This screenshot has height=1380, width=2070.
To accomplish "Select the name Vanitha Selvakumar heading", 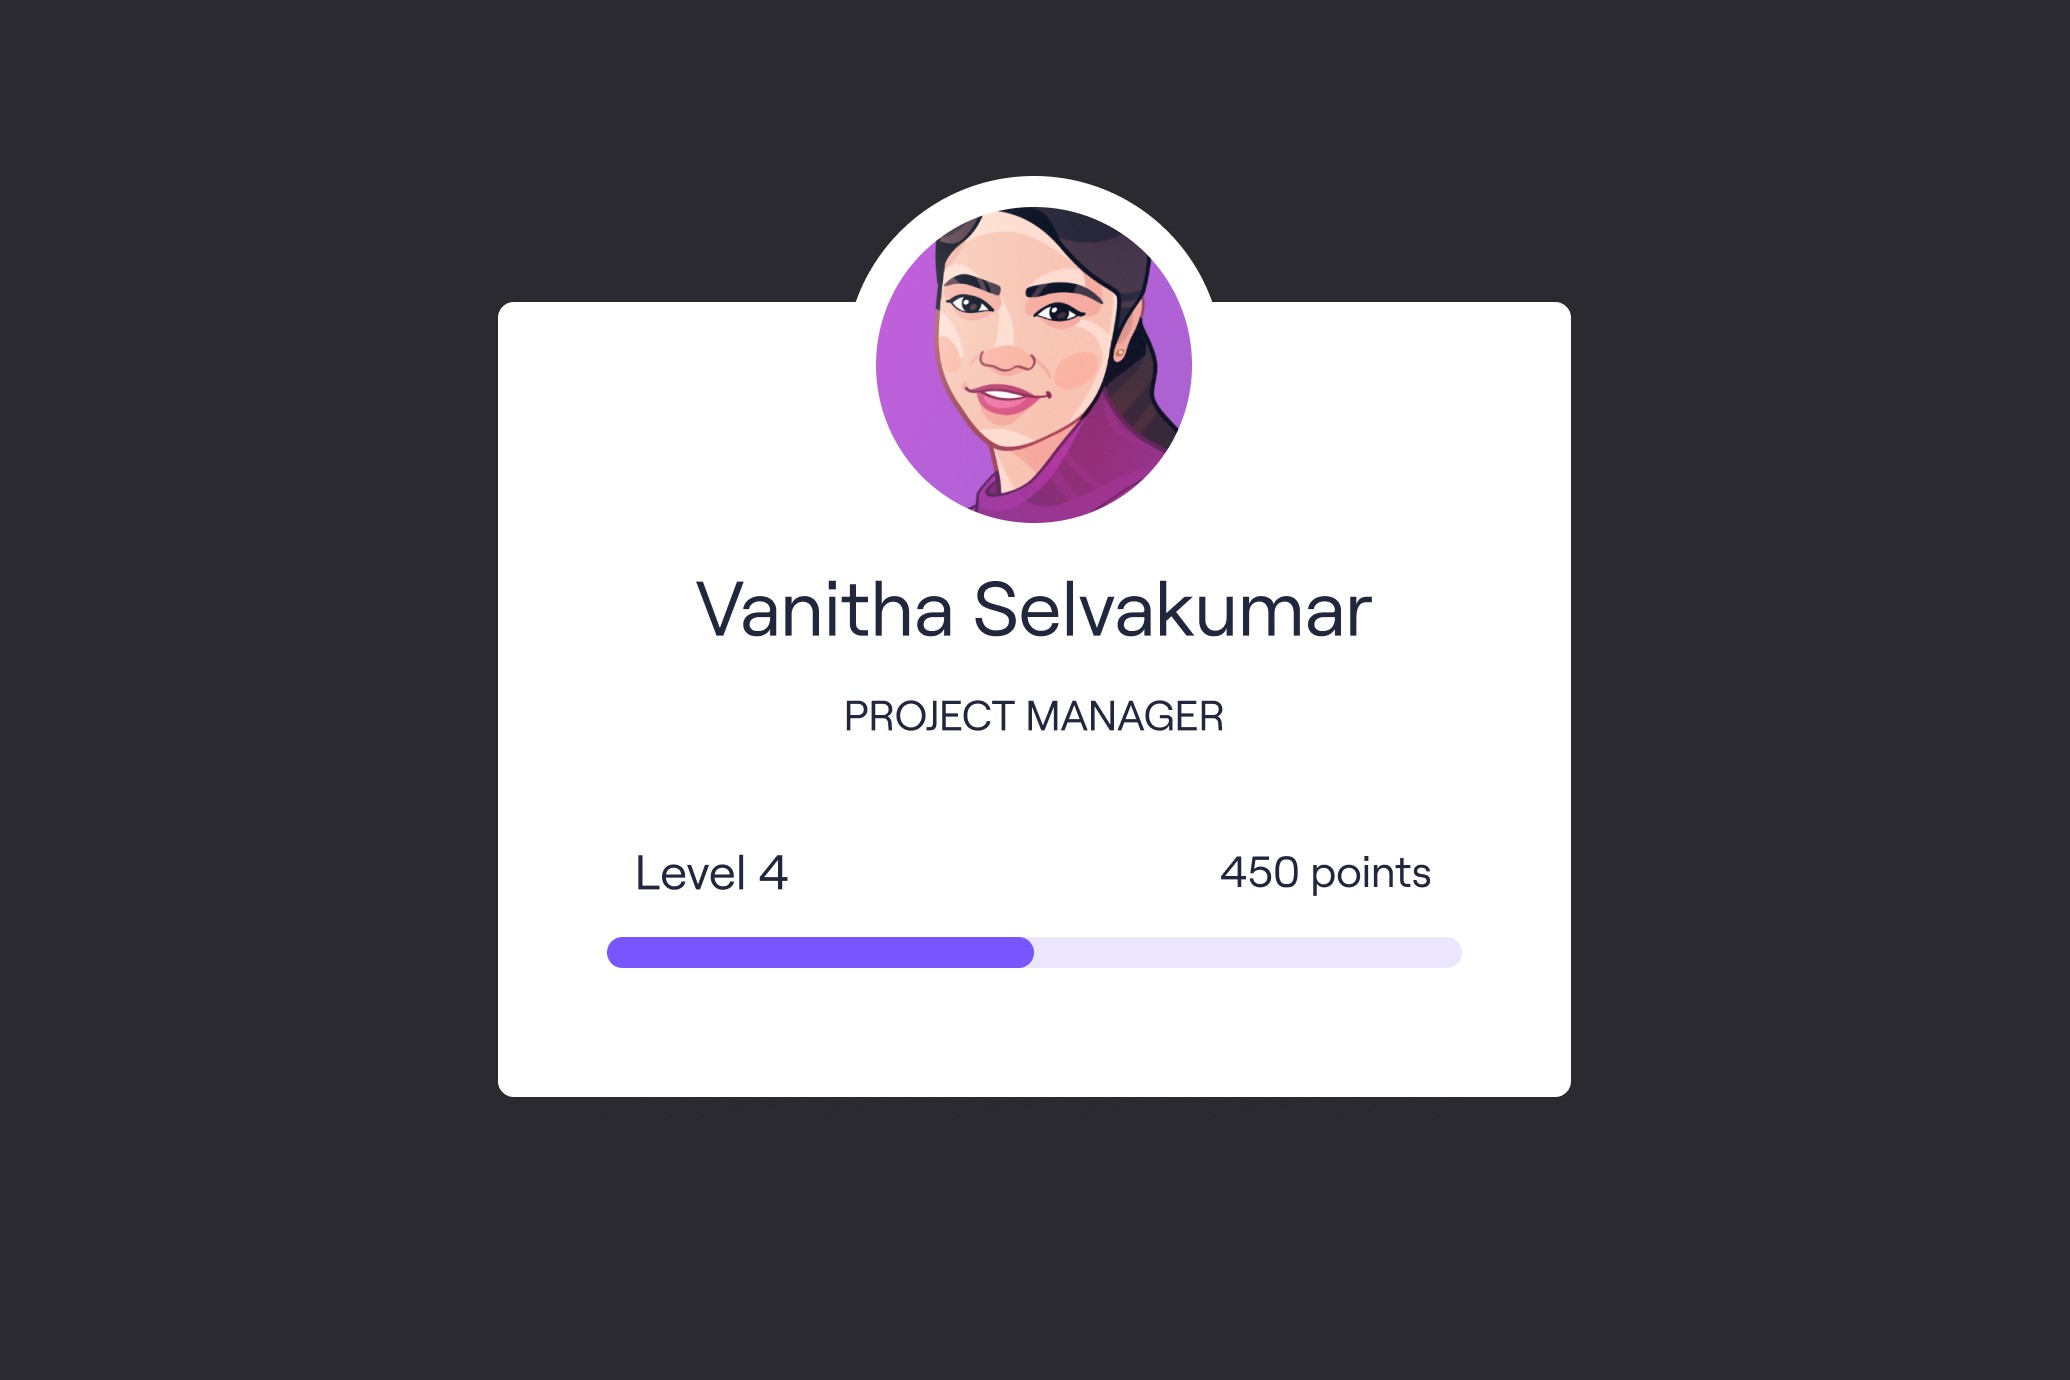I will pyautogui.click(x=1034, y=609).
